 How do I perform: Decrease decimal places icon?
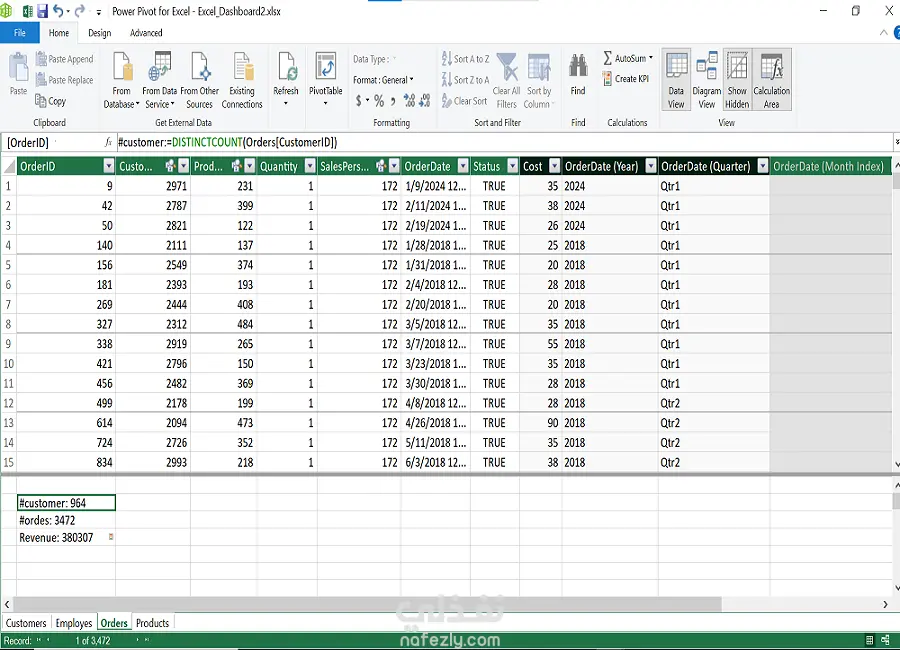tap(425, 101)
